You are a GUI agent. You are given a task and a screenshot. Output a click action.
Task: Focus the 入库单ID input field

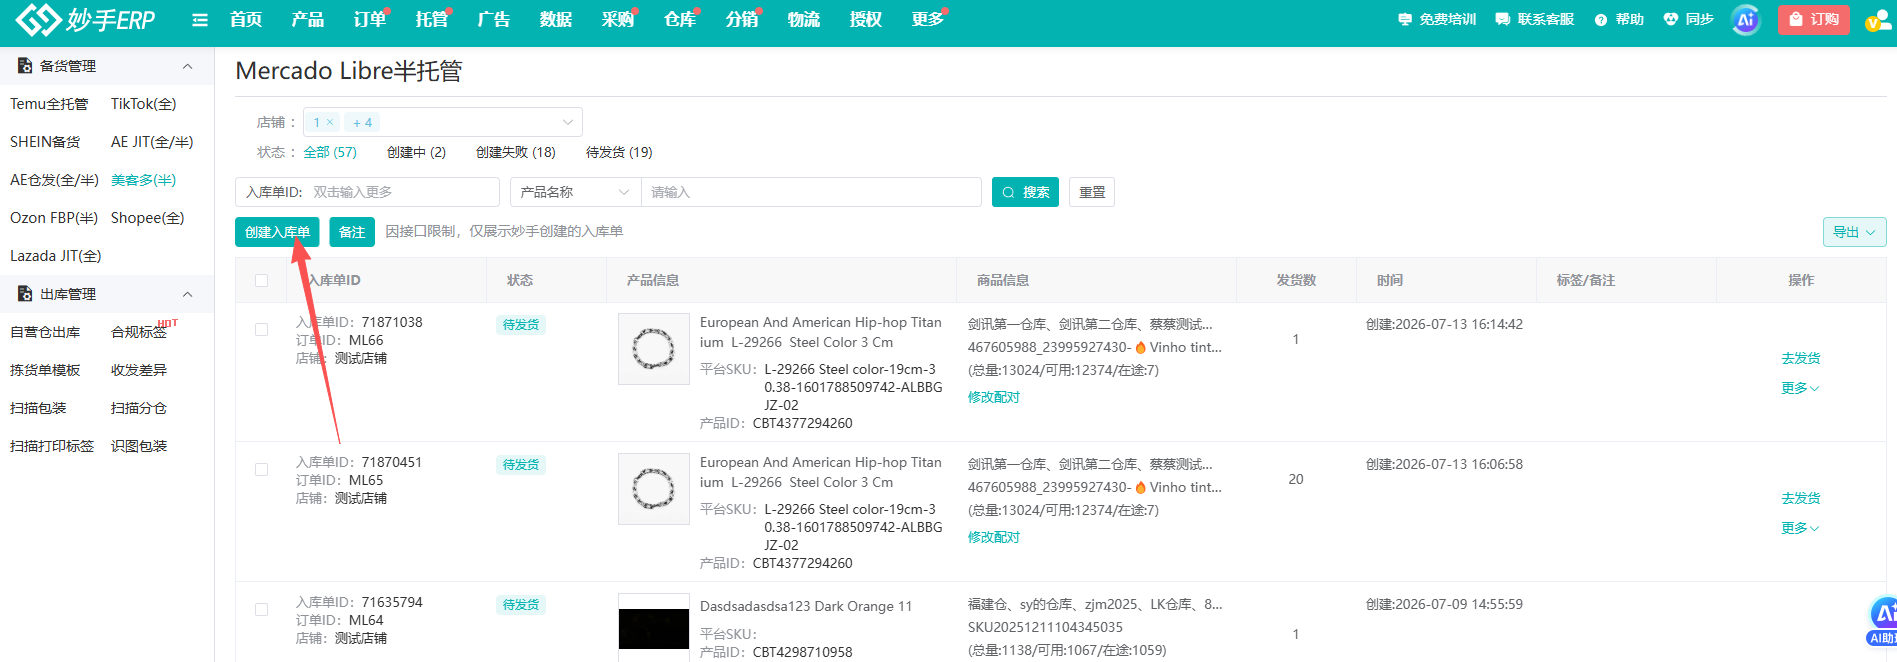pos(367,192)
